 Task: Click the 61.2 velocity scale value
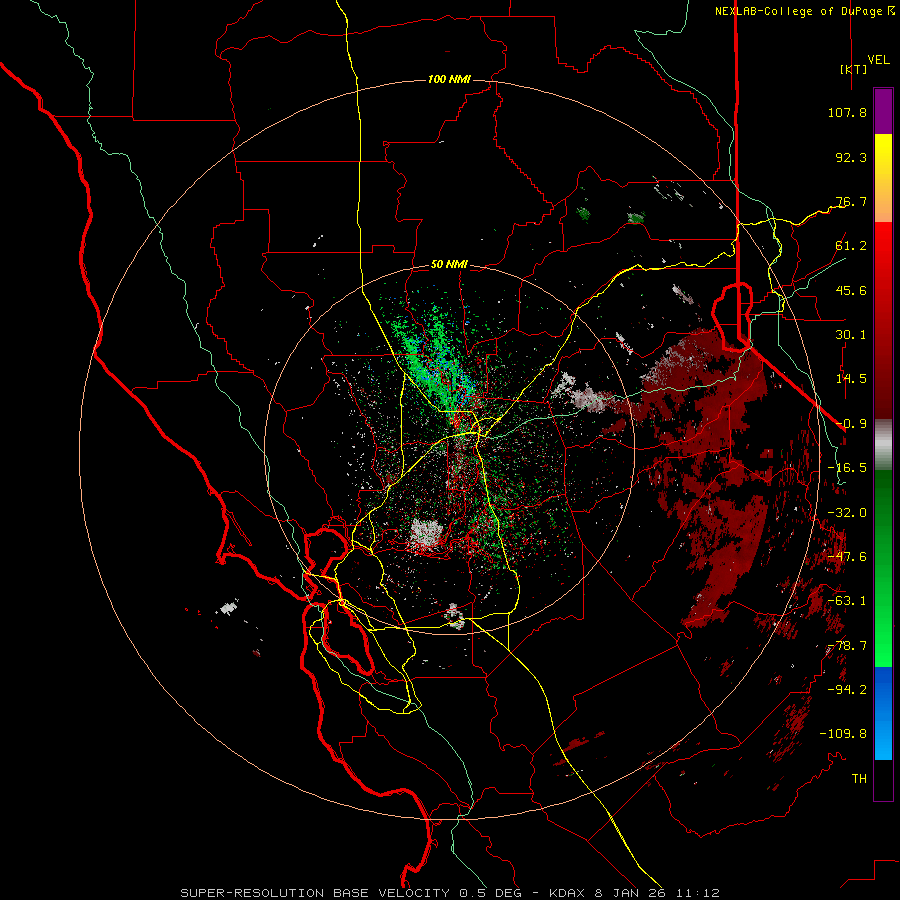coord(851,246)
